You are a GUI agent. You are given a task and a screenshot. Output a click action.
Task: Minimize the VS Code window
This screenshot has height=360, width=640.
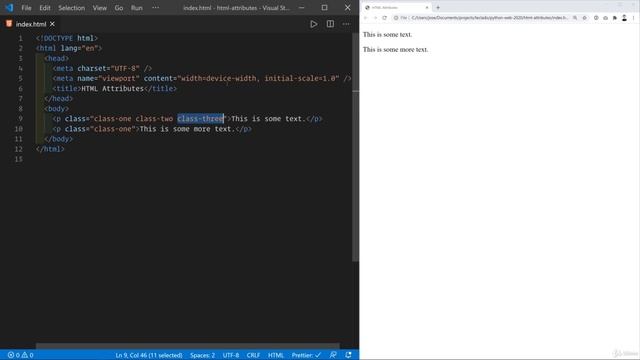click(302, 8)
